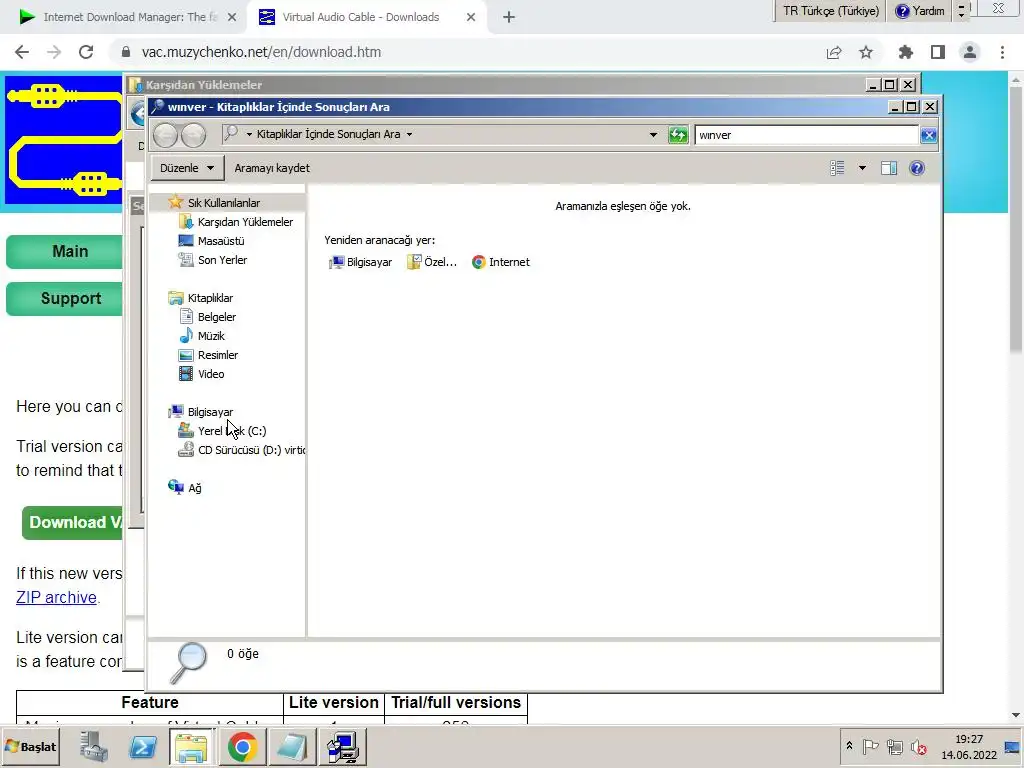Open Karşıdan Yüklemeler in the navigation pane
This screenshot has height=768, width=1024.
click(245, 222)
